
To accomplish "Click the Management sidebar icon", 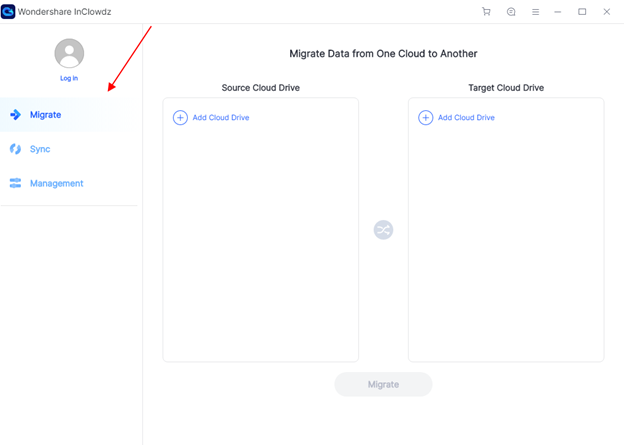I will pos(15,183).
